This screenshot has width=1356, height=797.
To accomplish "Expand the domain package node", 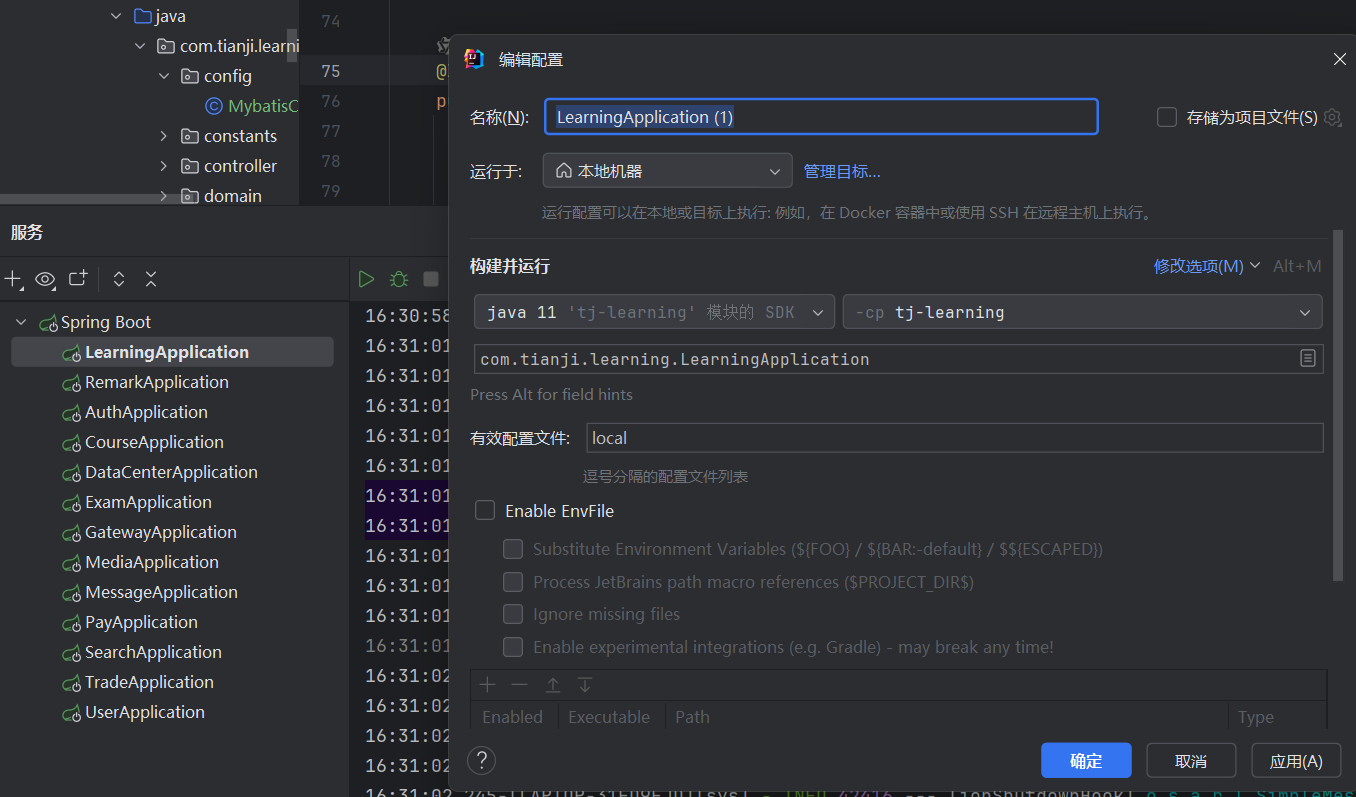I will tap(164, 196).
